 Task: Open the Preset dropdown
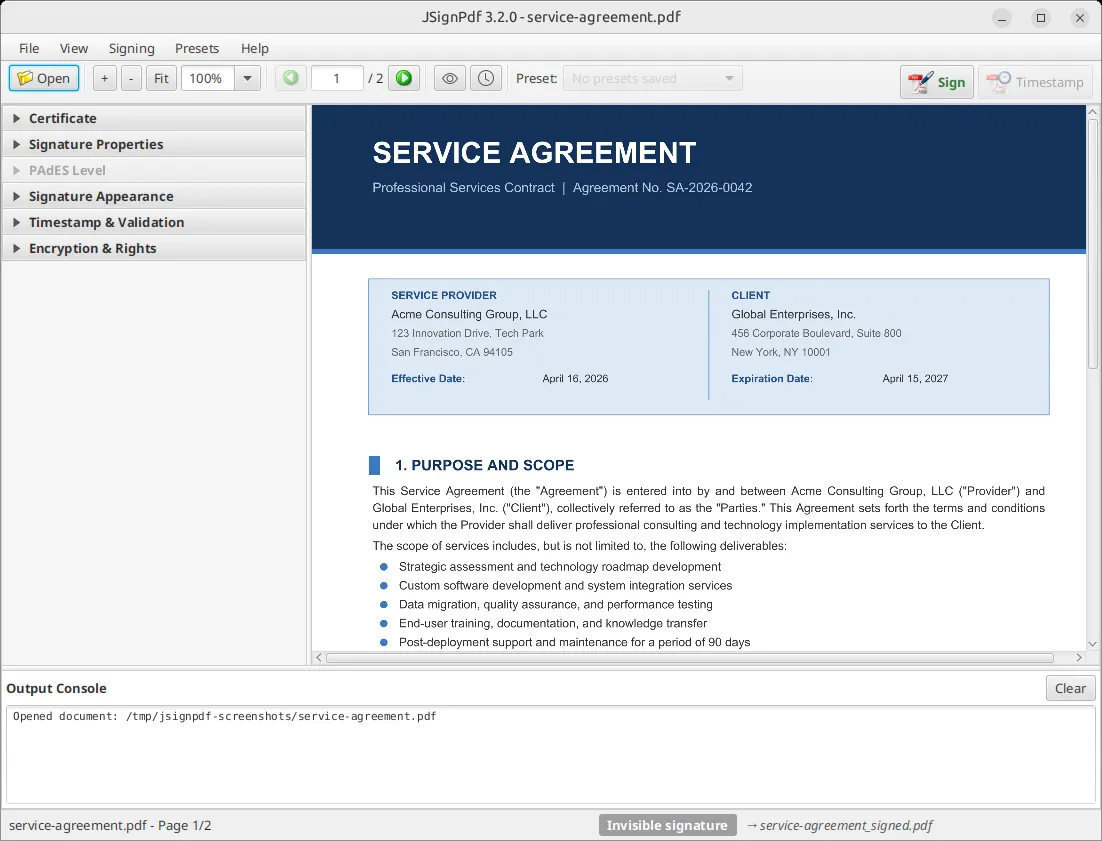click(x=652, y=78)
